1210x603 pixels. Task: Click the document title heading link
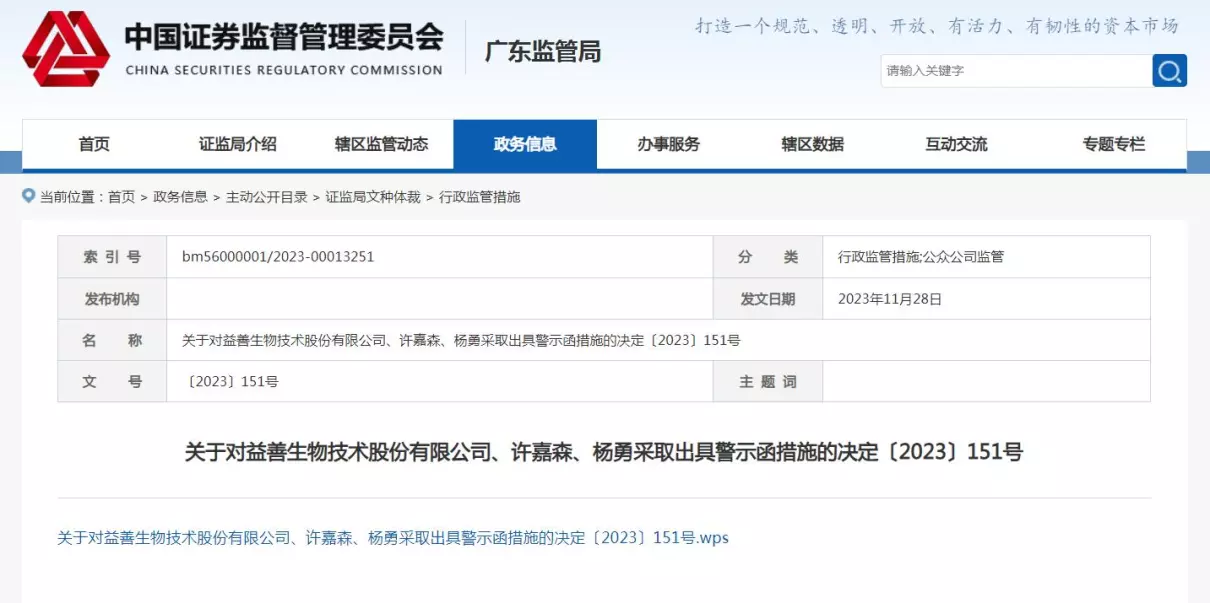click(604, 451)
